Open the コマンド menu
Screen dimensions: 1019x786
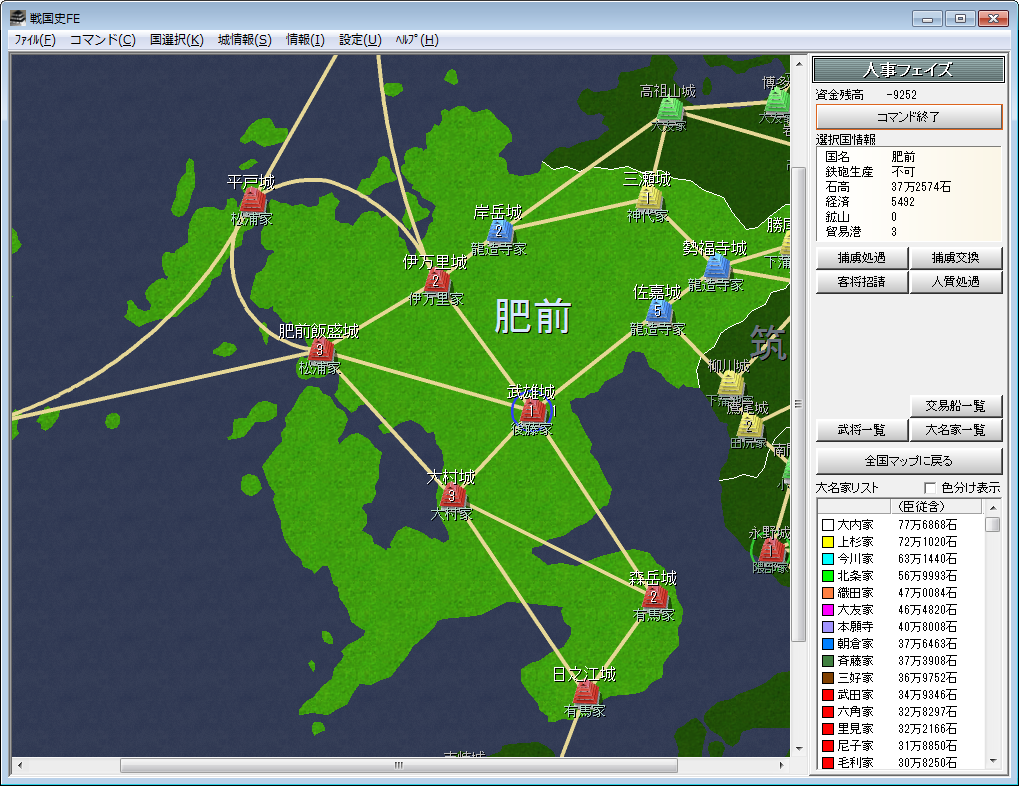click(103, 40)
